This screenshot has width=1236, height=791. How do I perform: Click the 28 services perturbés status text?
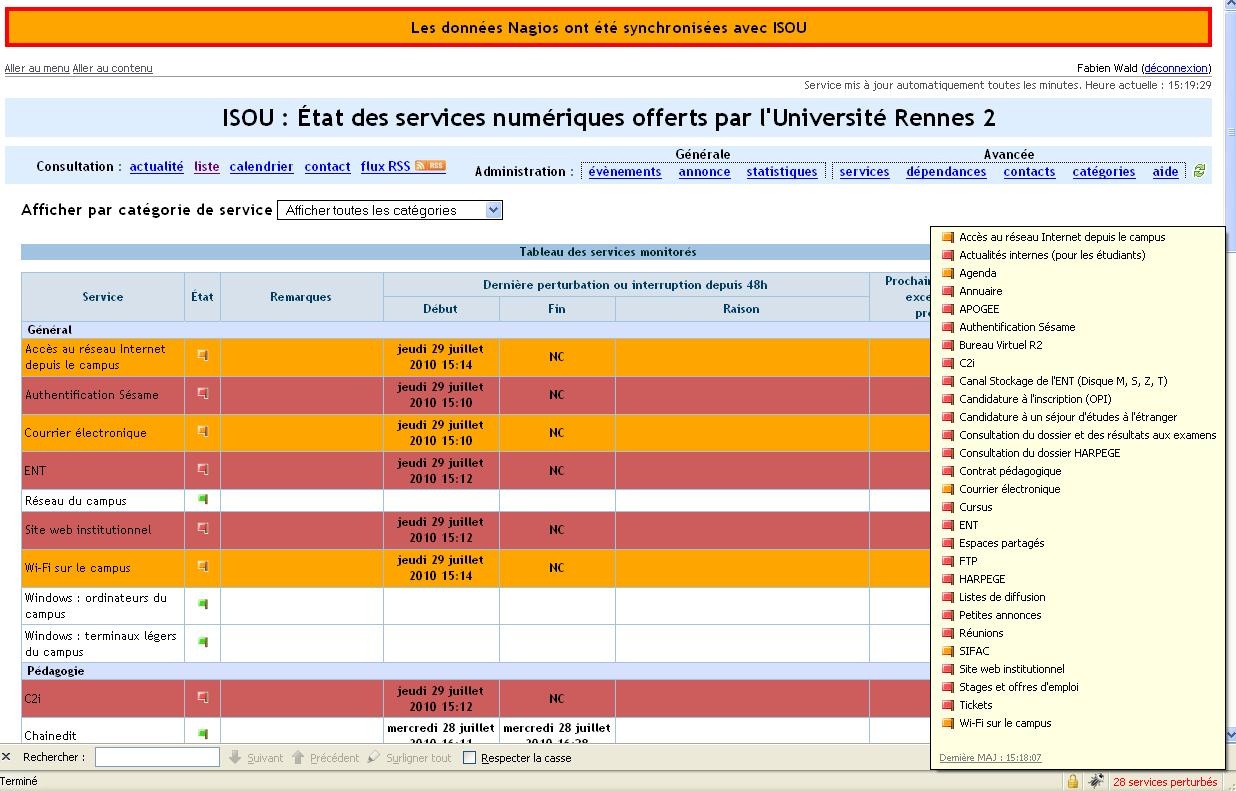point(1165,782)
